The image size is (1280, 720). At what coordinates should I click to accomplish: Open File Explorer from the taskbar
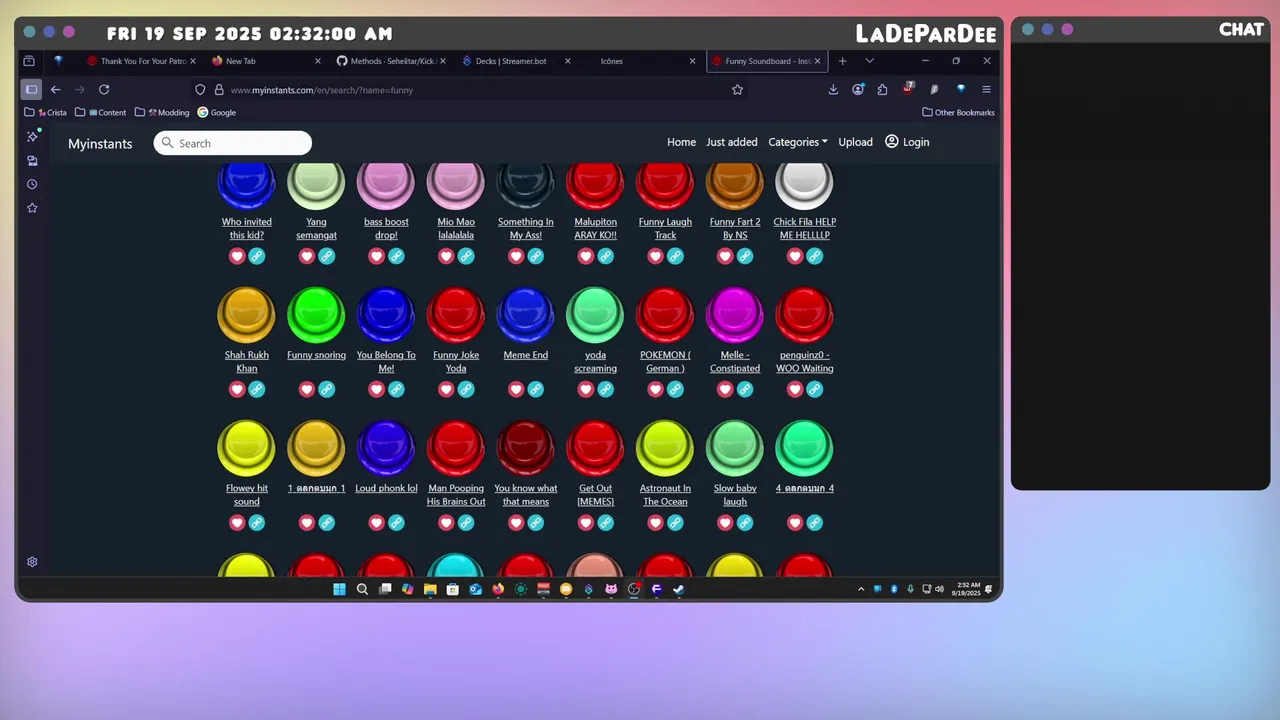430,589
